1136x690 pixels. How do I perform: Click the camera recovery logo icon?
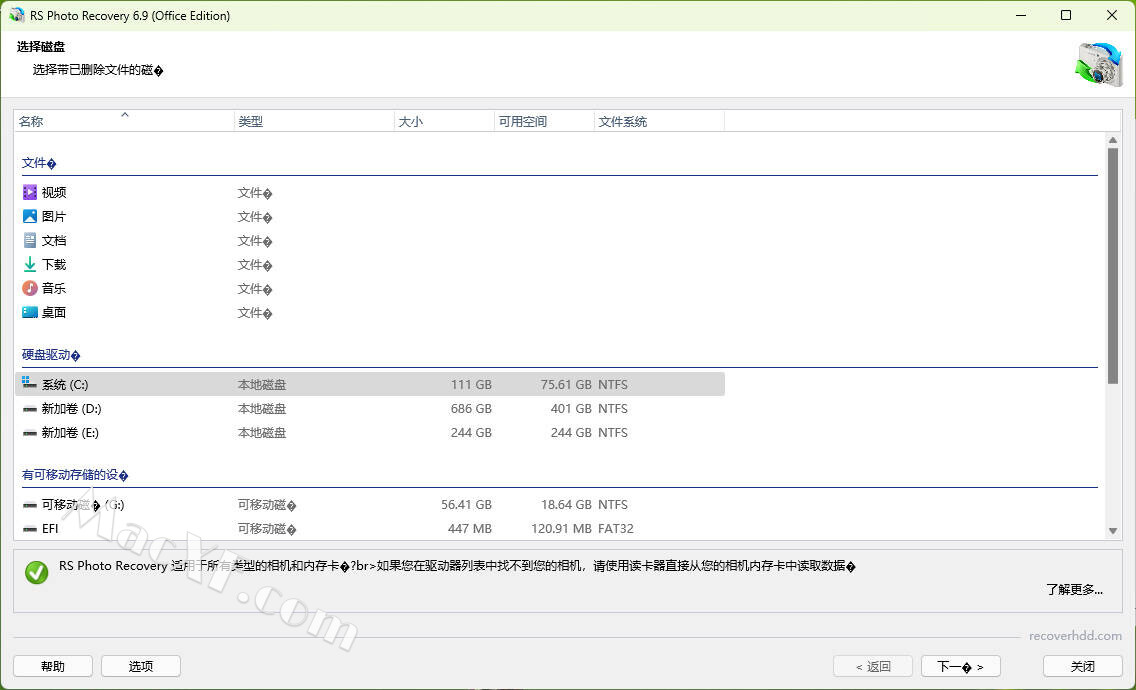1098,65
